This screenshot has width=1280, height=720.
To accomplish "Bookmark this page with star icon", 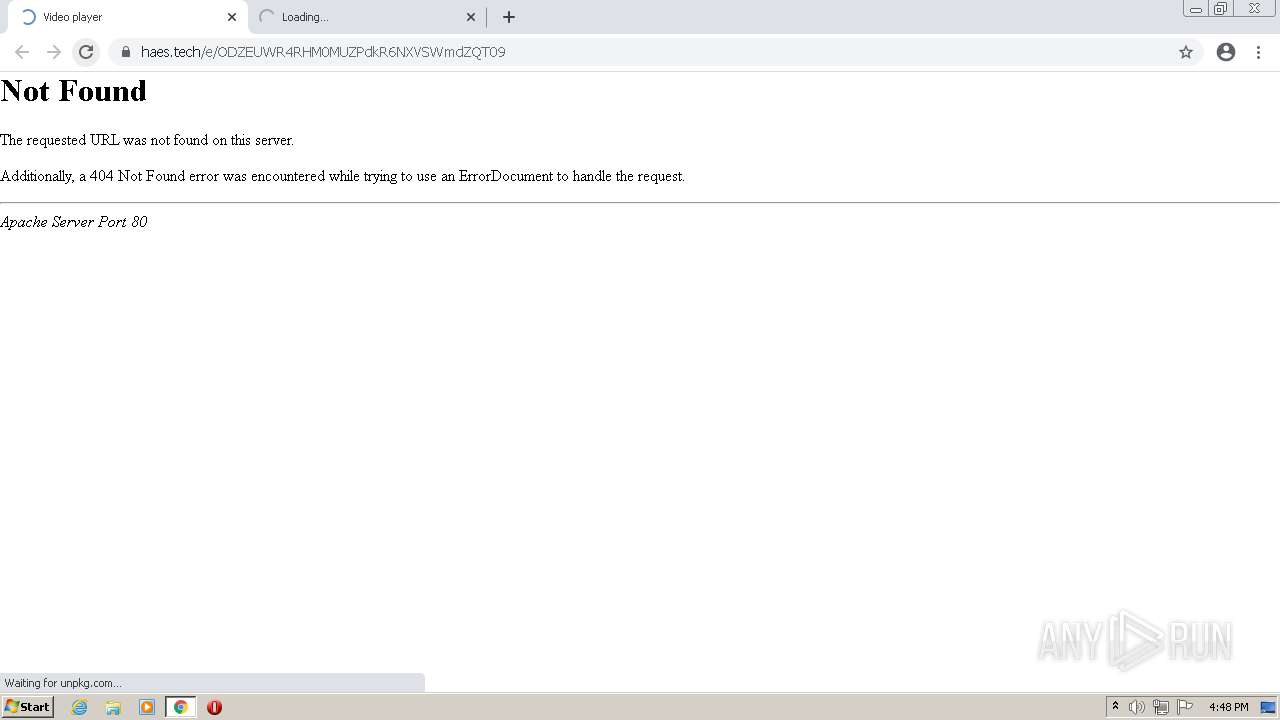I will point(1186,52).
